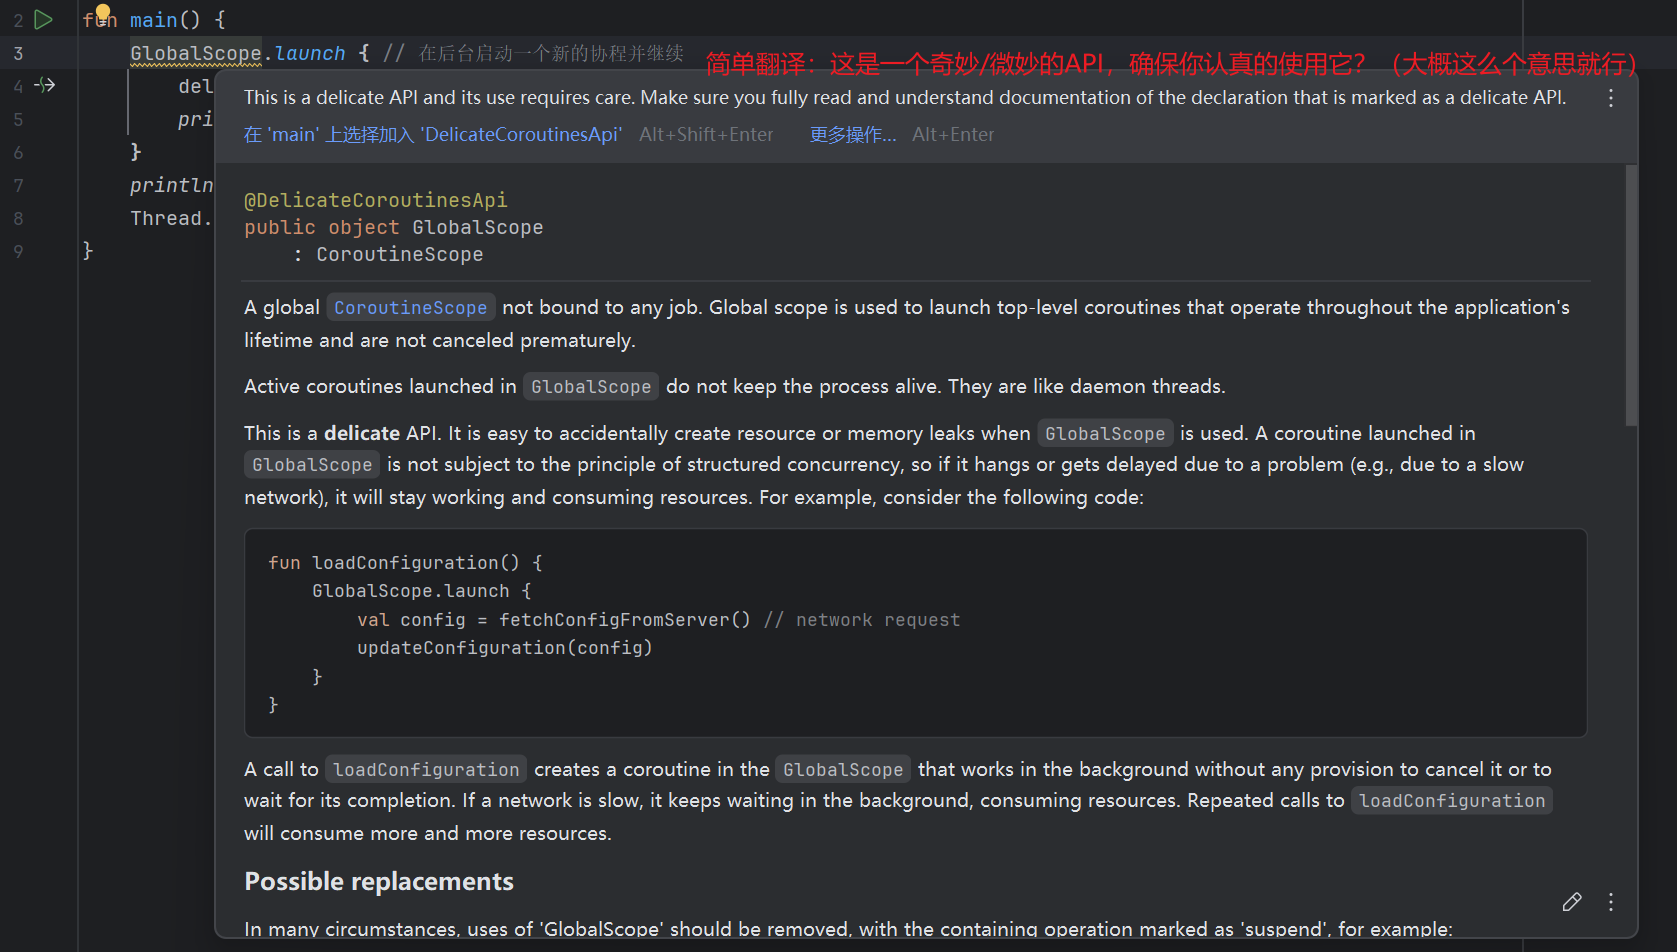Click the main function name on line 2
Viewport: 1677px width, 952px height.
coord(153,20)
